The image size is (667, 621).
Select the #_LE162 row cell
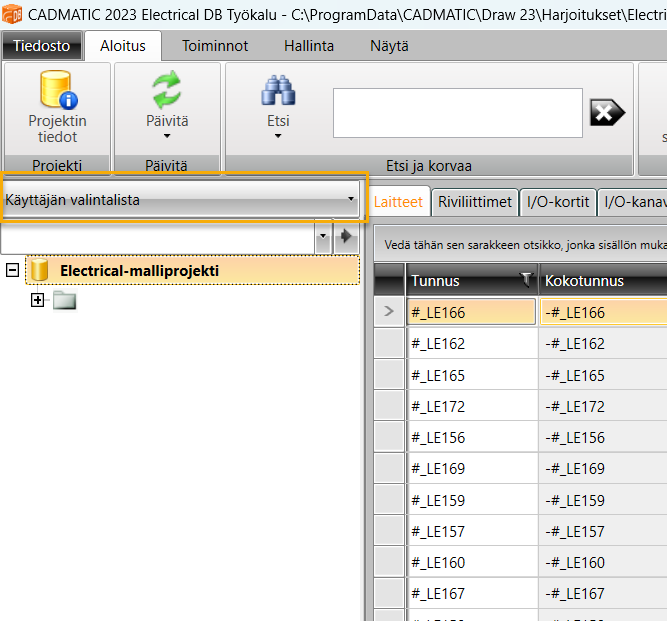tap(471, 344)
